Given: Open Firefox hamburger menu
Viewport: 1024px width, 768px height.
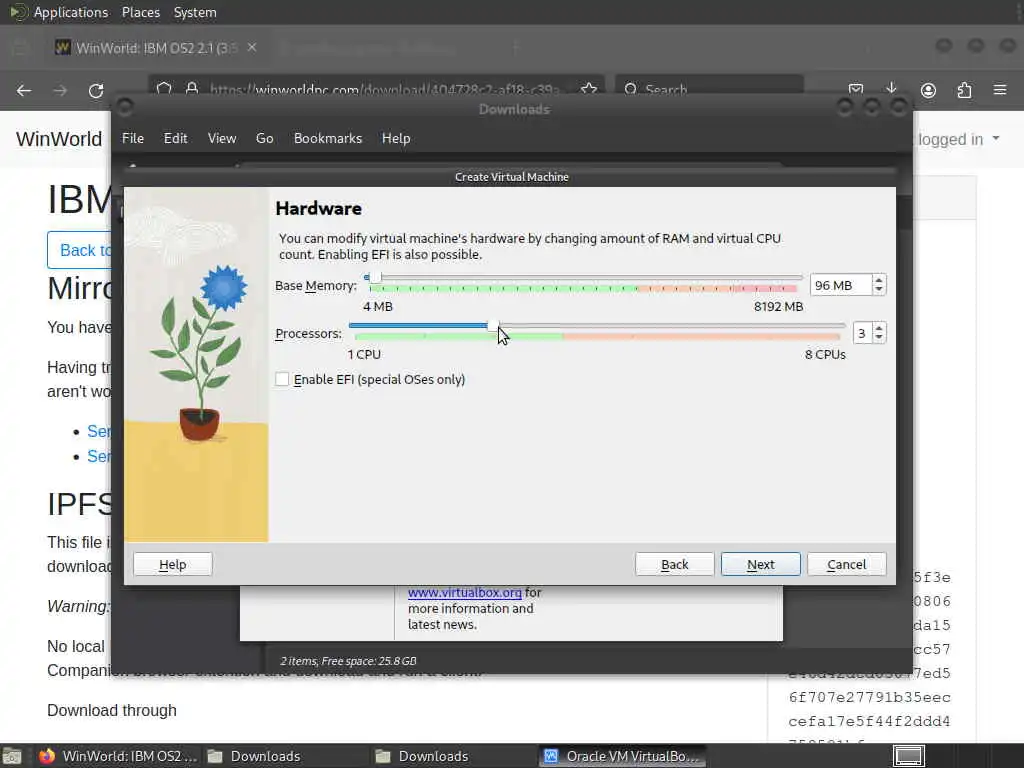Looking at the screenshot, I should (x=1000, y=90).
